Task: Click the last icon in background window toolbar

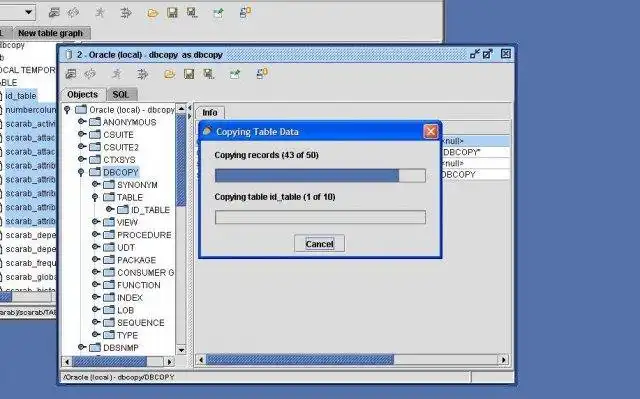Action: coord(245,13)
